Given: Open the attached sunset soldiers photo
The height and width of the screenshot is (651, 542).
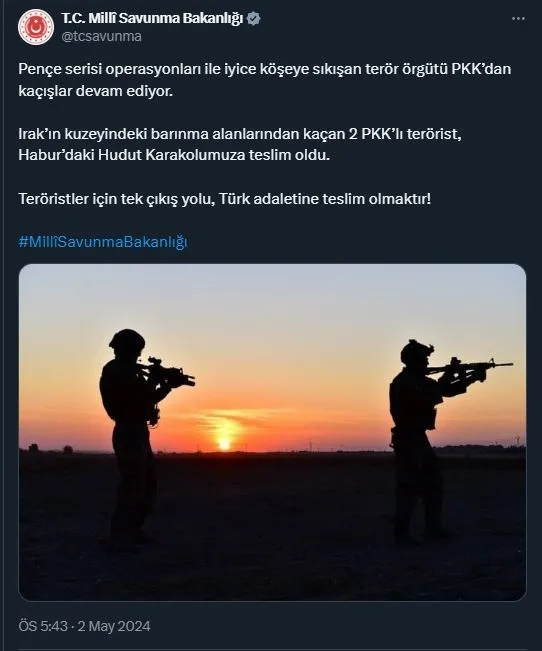Looking at the screenshot, I should pos(272,432).
